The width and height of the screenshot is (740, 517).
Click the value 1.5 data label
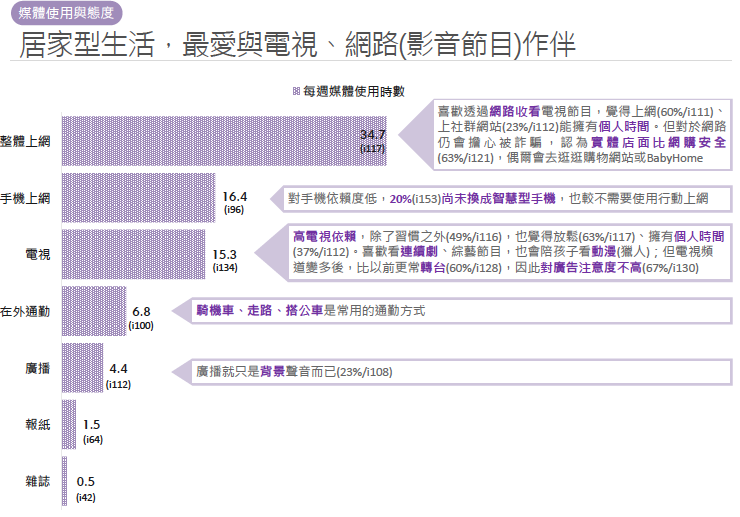pyautogui.click(x=92, y=425)
